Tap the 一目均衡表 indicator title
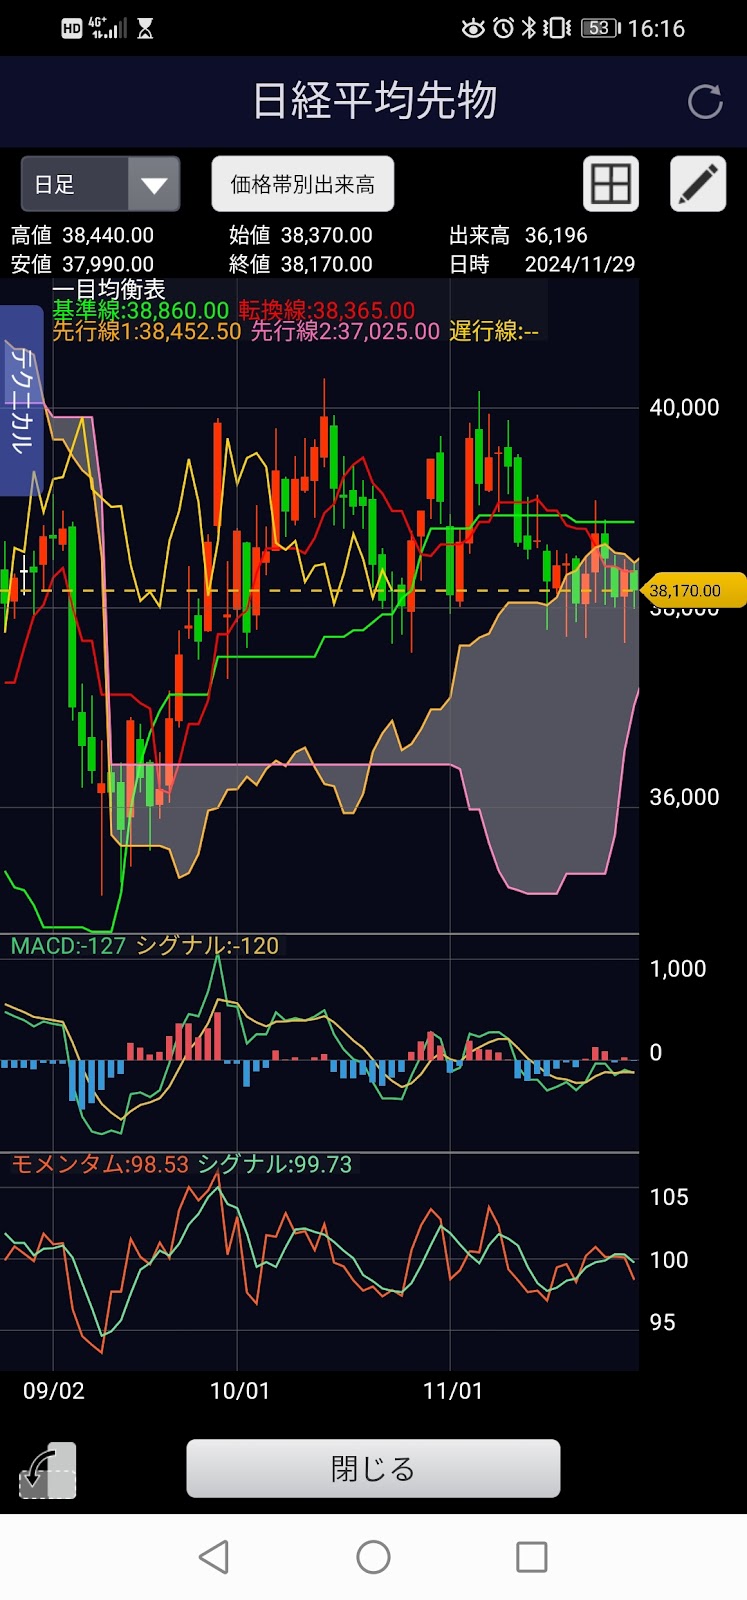Screen dimensions: 747x1600 108,289
